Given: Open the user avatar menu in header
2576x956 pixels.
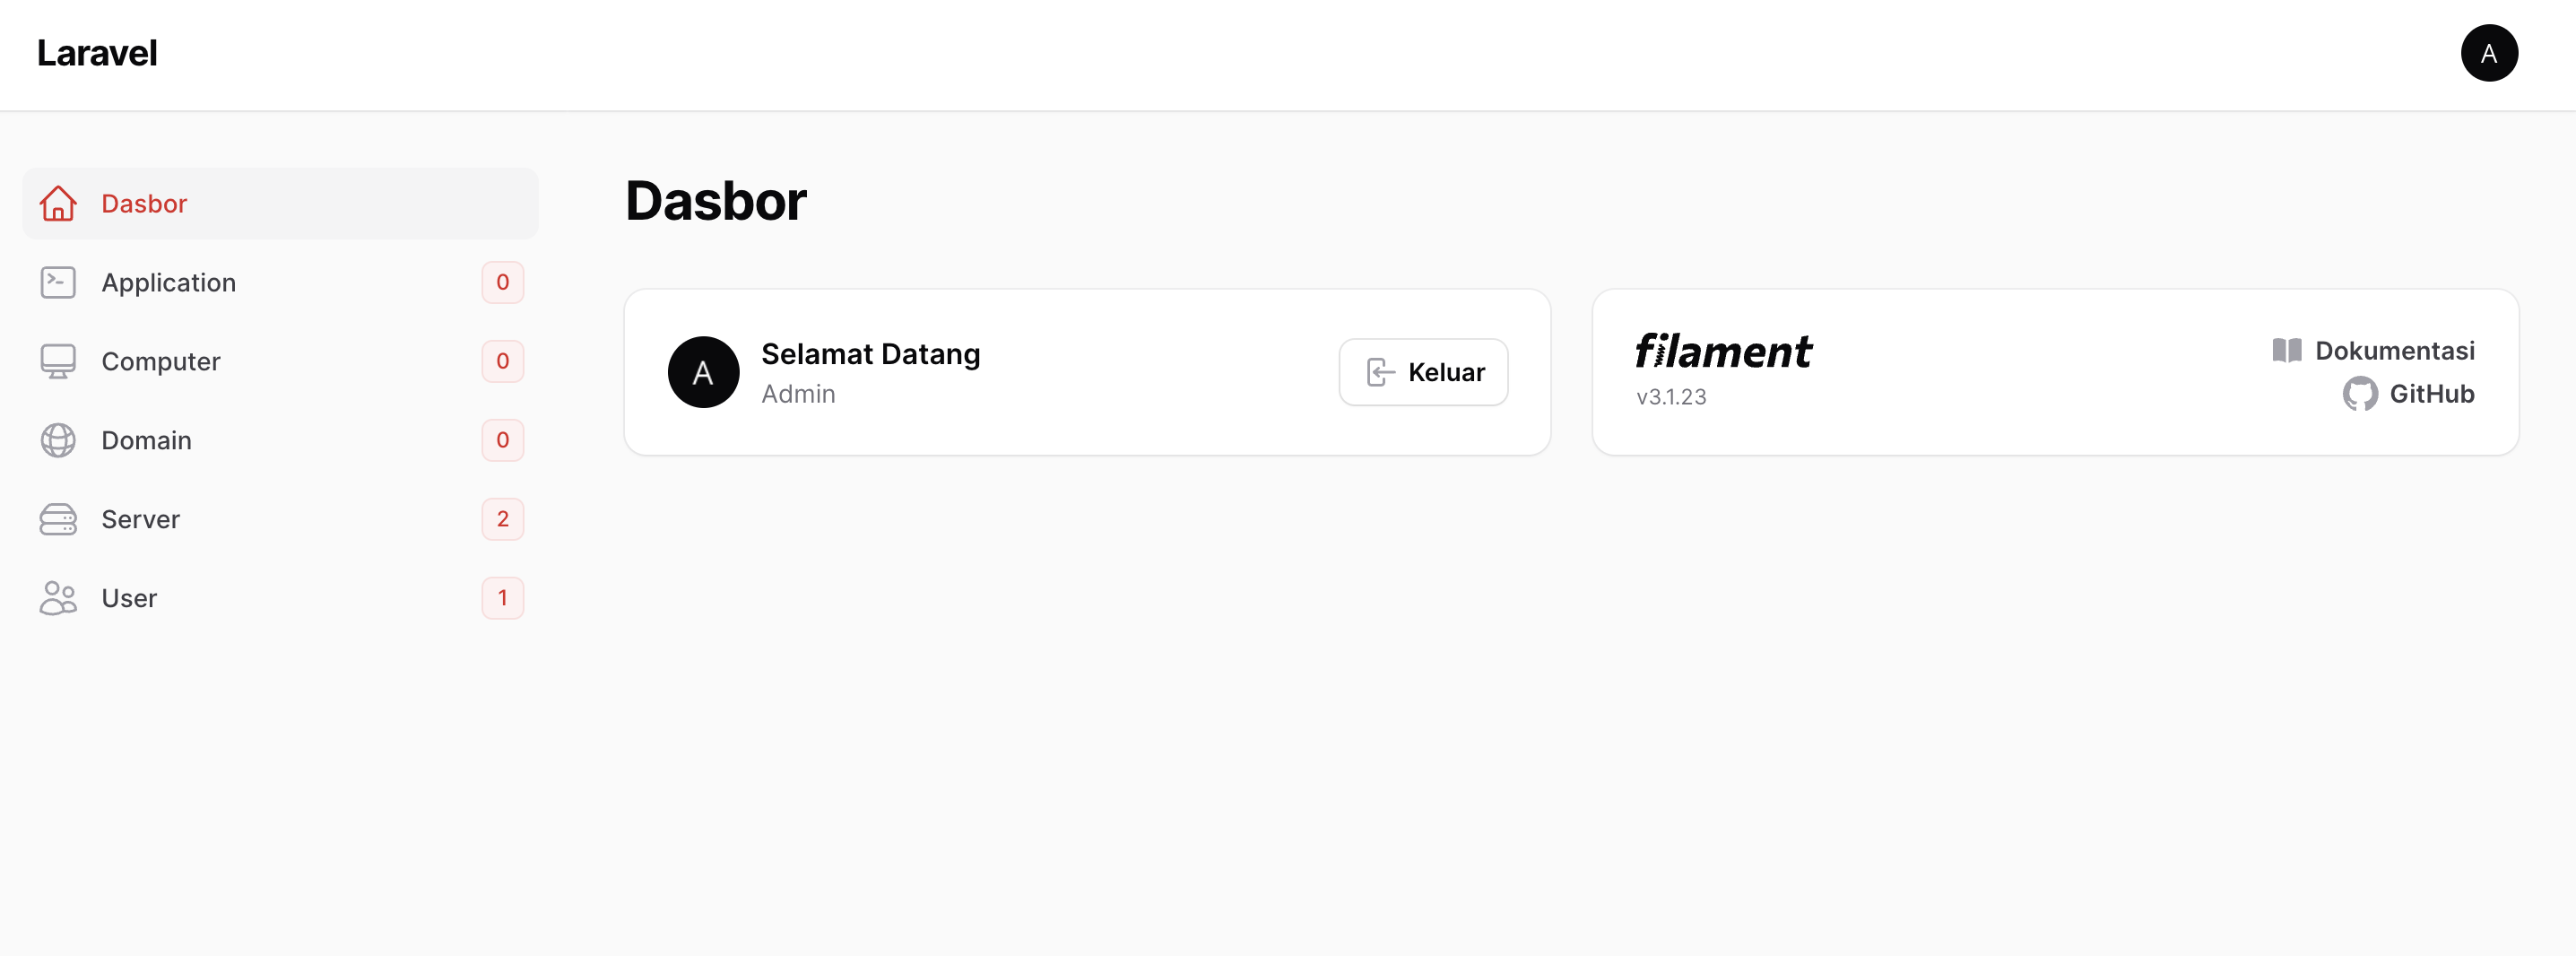Looking at the screenshot, I should point(2488,53).
